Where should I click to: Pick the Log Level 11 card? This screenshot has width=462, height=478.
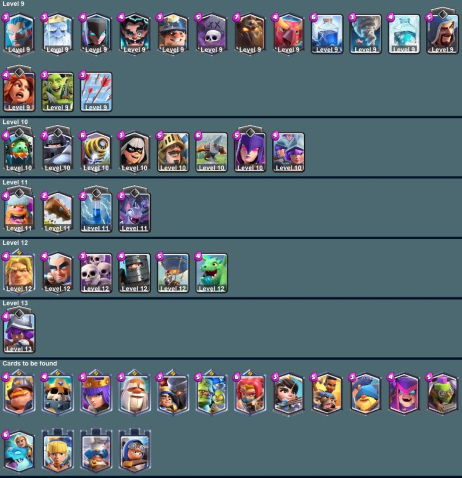57,212
